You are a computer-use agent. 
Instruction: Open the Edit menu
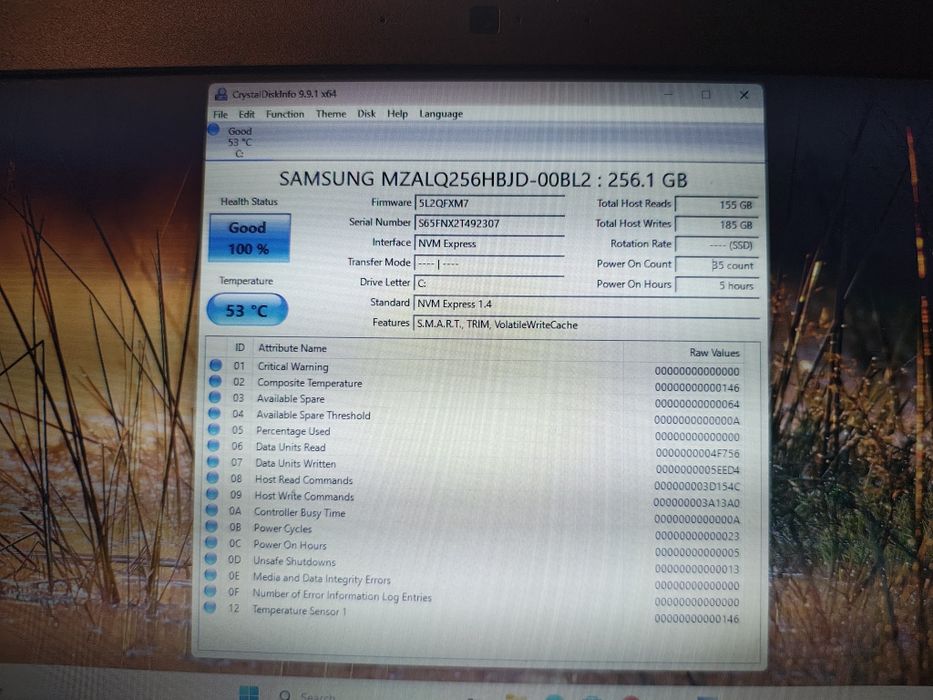click(246, 114)
